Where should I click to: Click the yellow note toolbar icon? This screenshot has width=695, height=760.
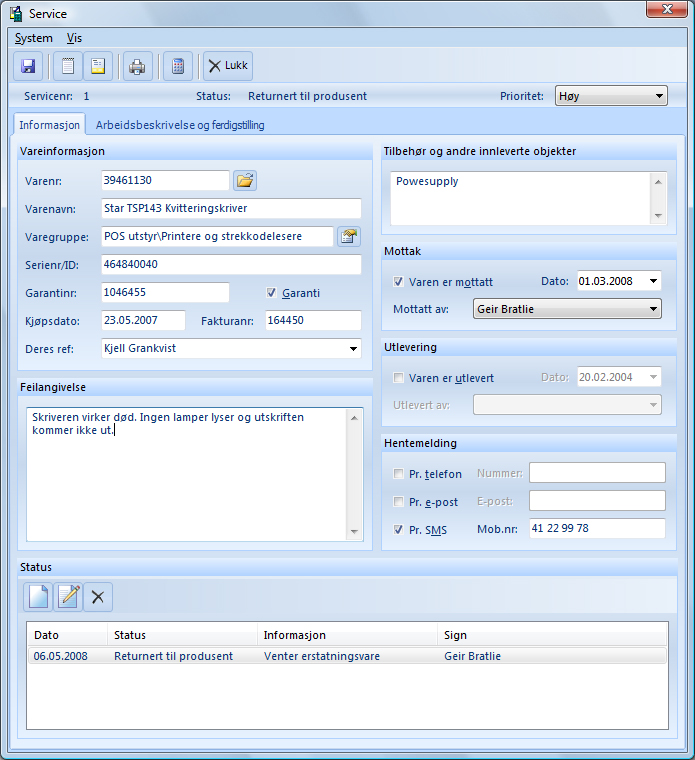click(x=98, y=66)
